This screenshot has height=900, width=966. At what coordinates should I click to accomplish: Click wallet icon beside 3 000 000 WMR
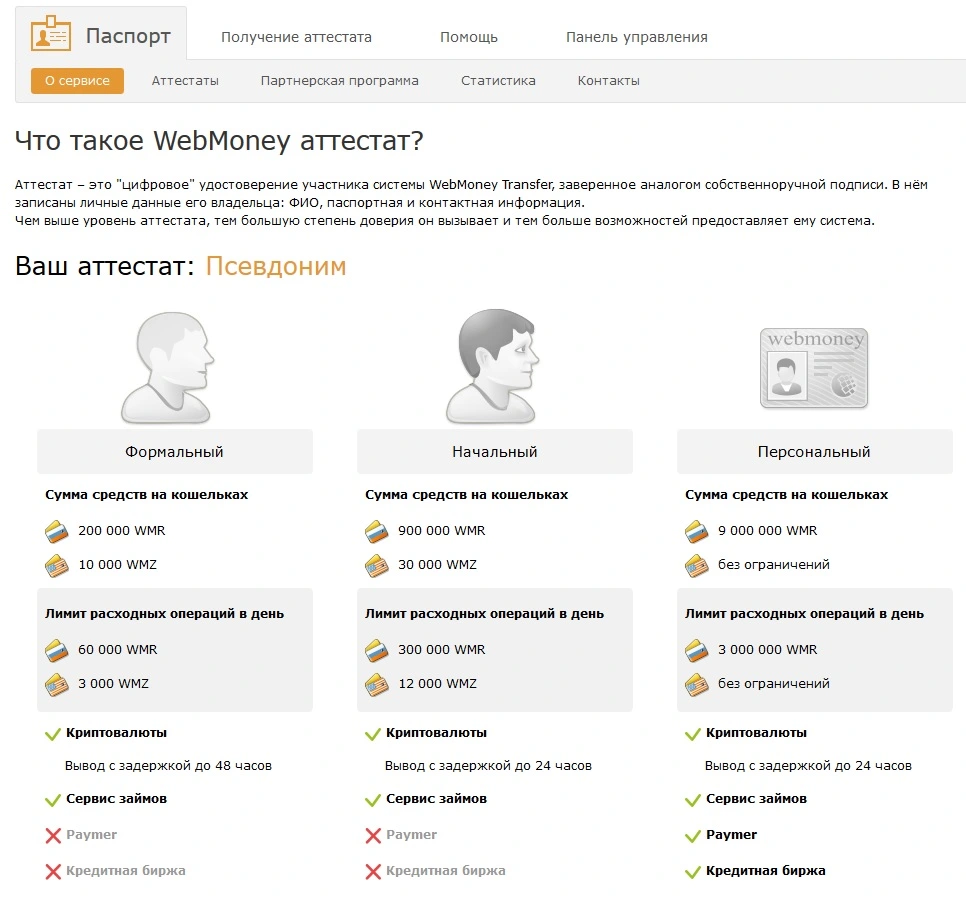click(x=697, y=651)
